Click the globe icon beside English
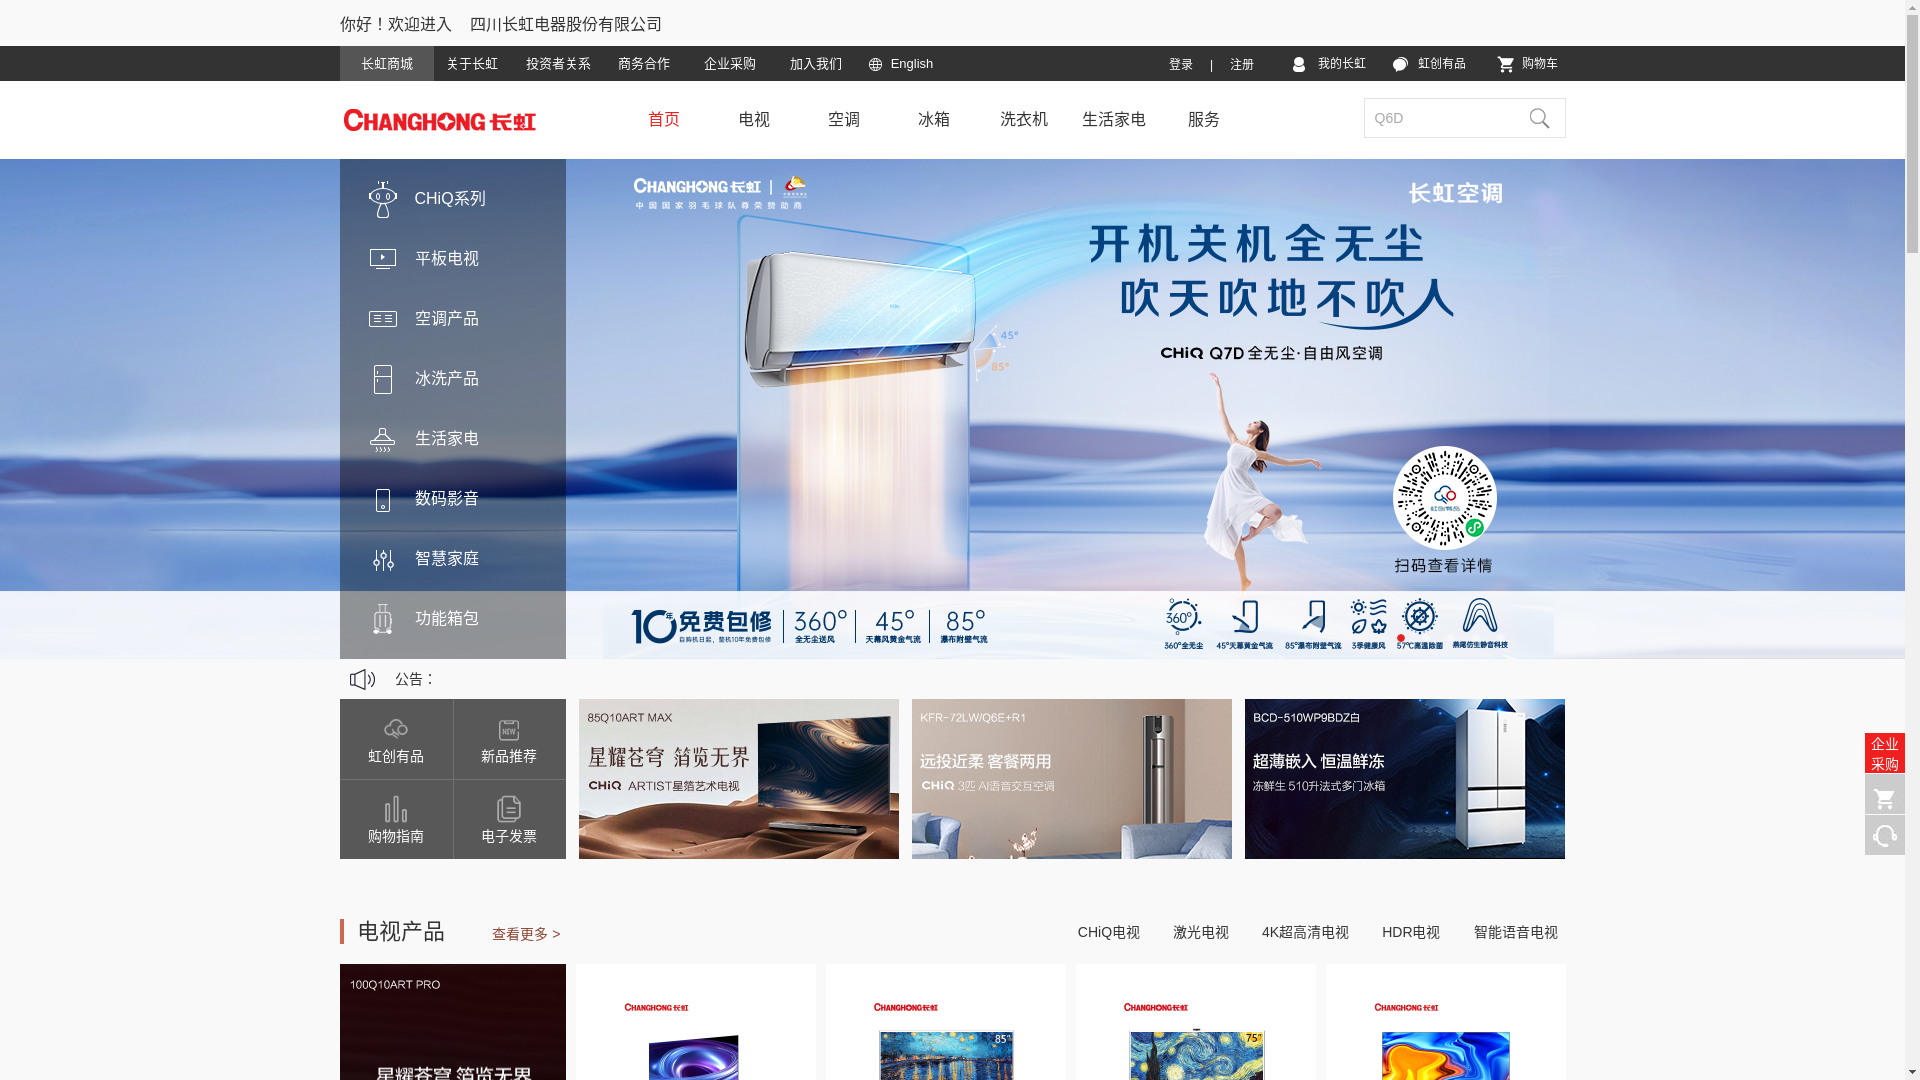The width and height of the screenshot is (1920, 1080). coord(875,65)
